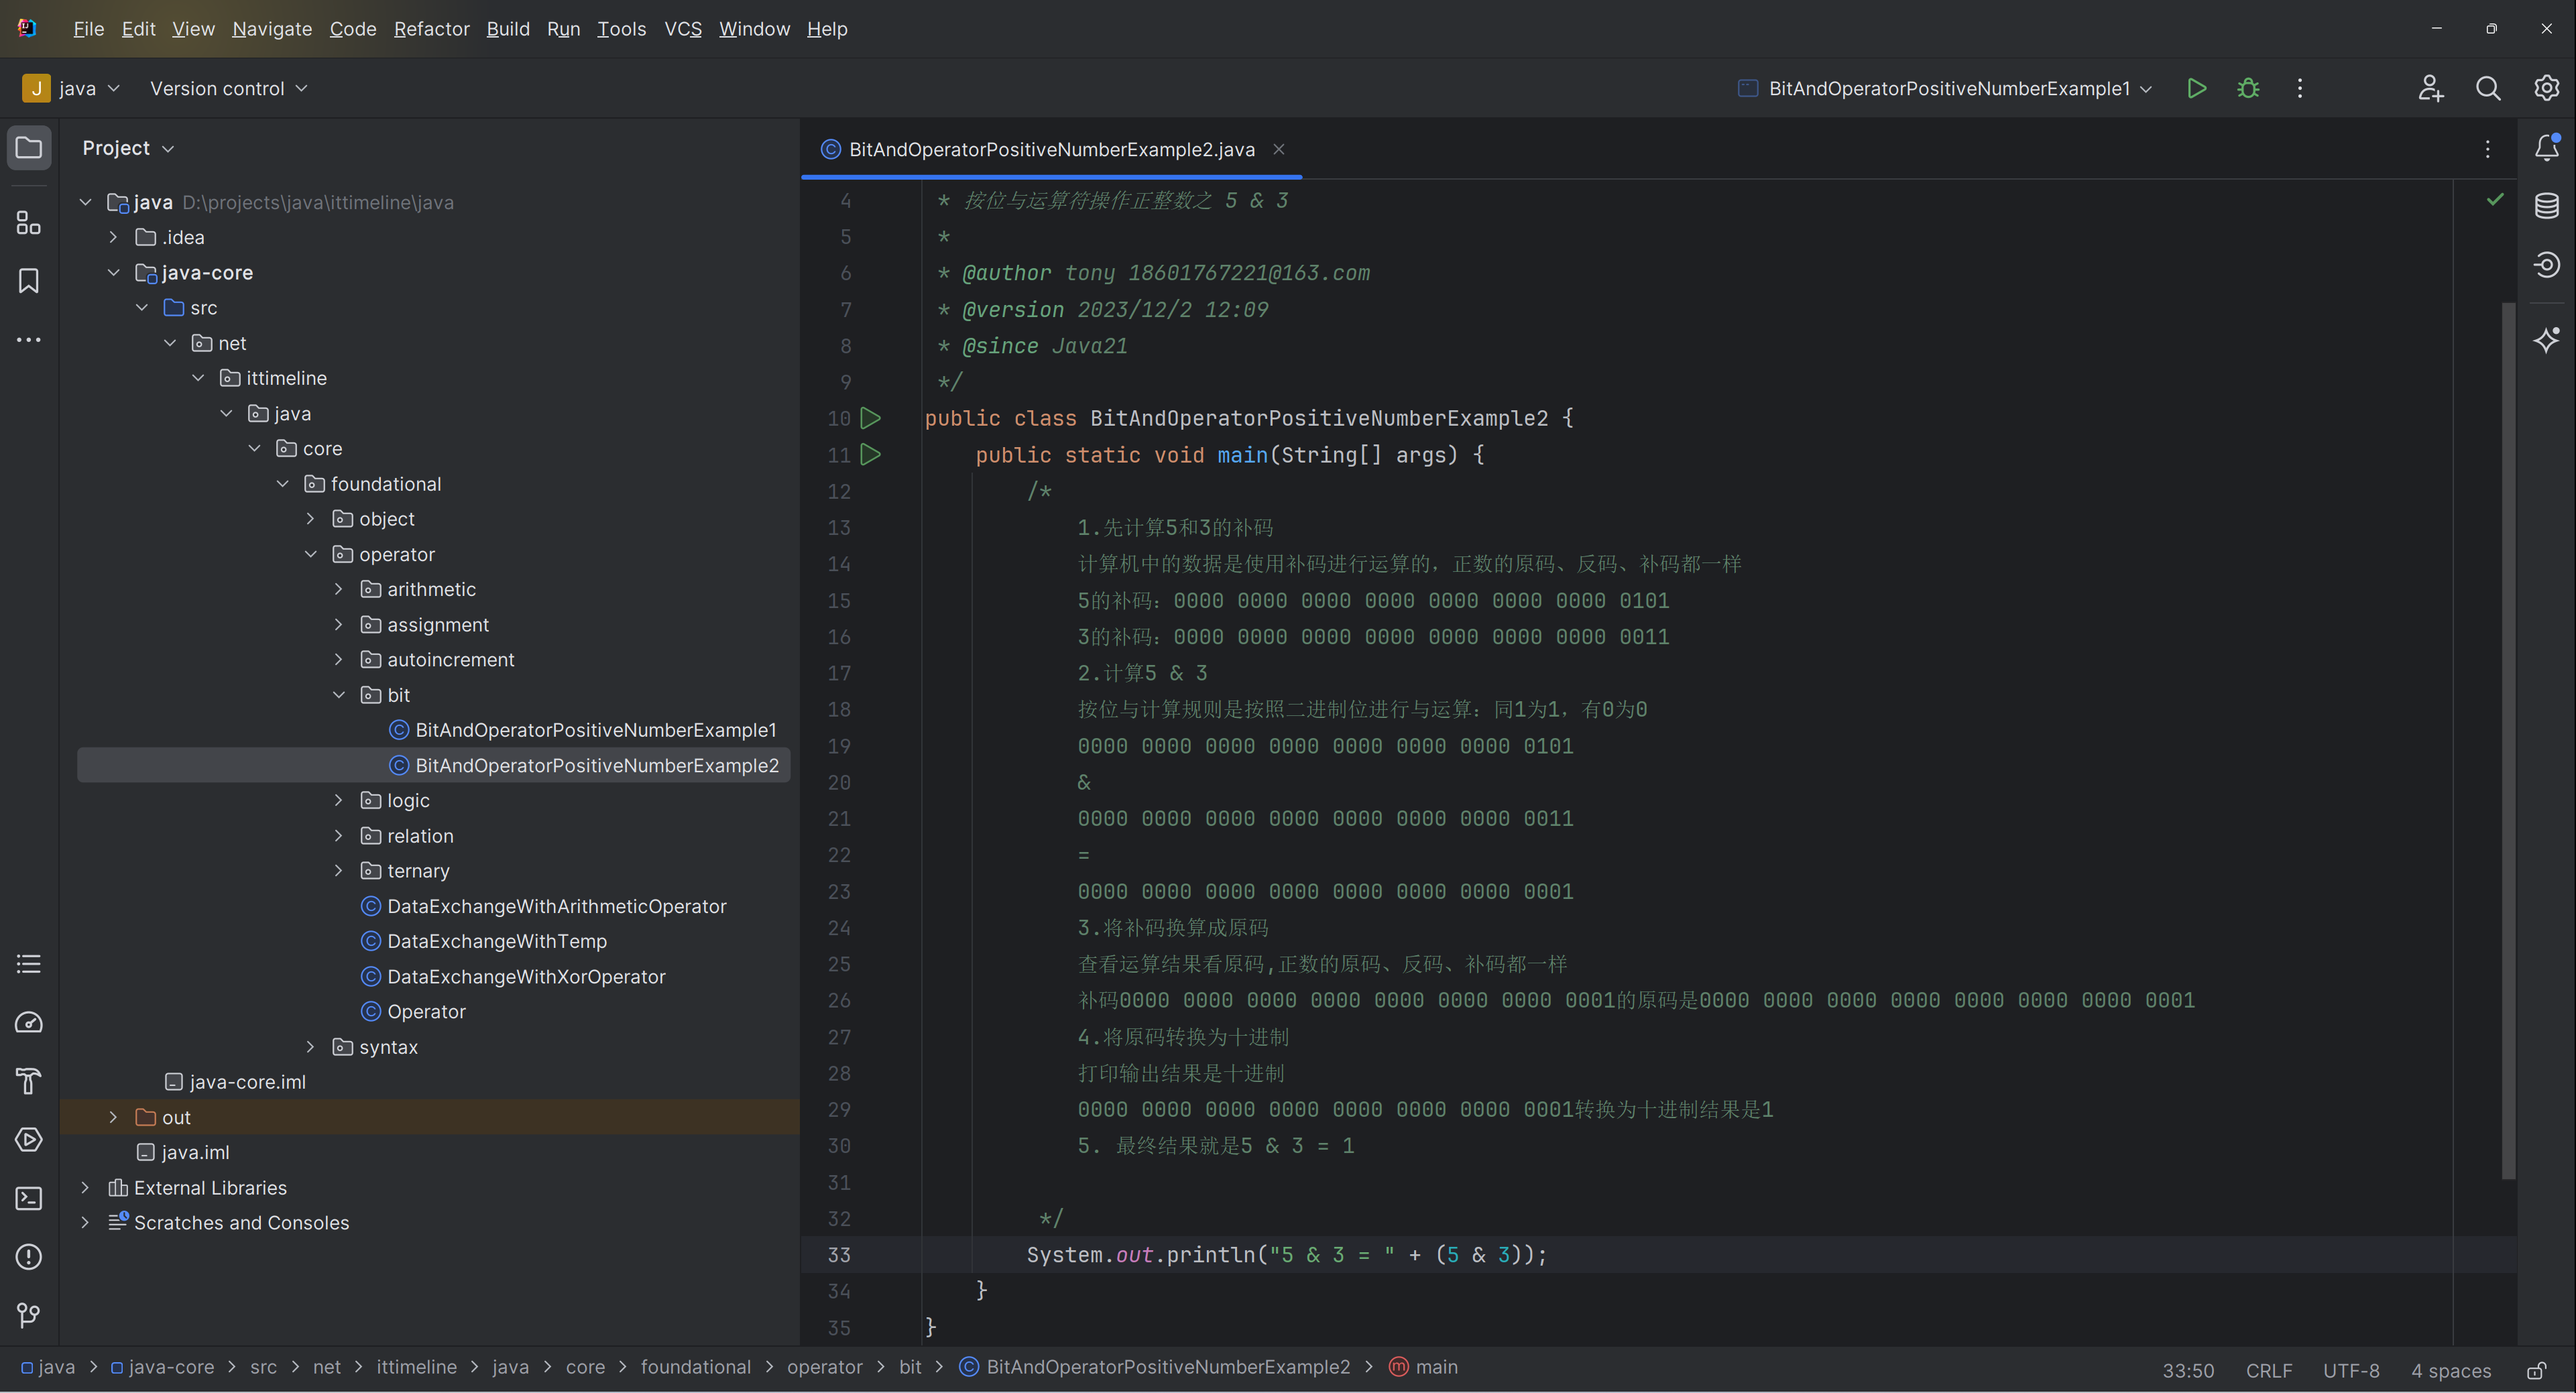Open more run actions menu

click(2300, 88)
